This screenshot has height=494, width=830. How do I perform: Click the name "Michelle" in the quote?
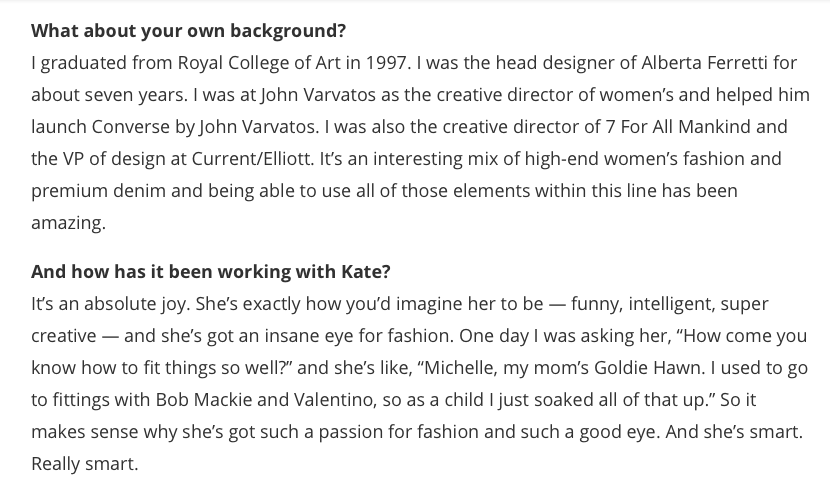tap(461, 367)
